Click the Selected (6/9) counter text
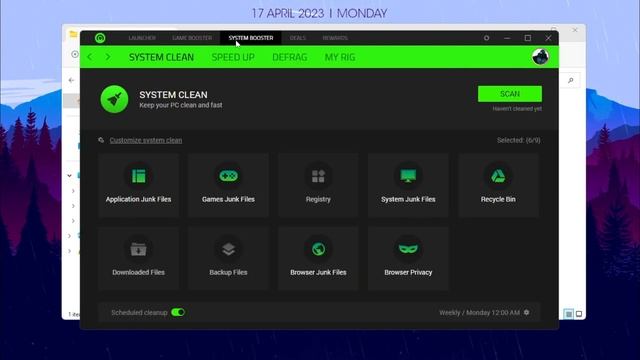 518,140
